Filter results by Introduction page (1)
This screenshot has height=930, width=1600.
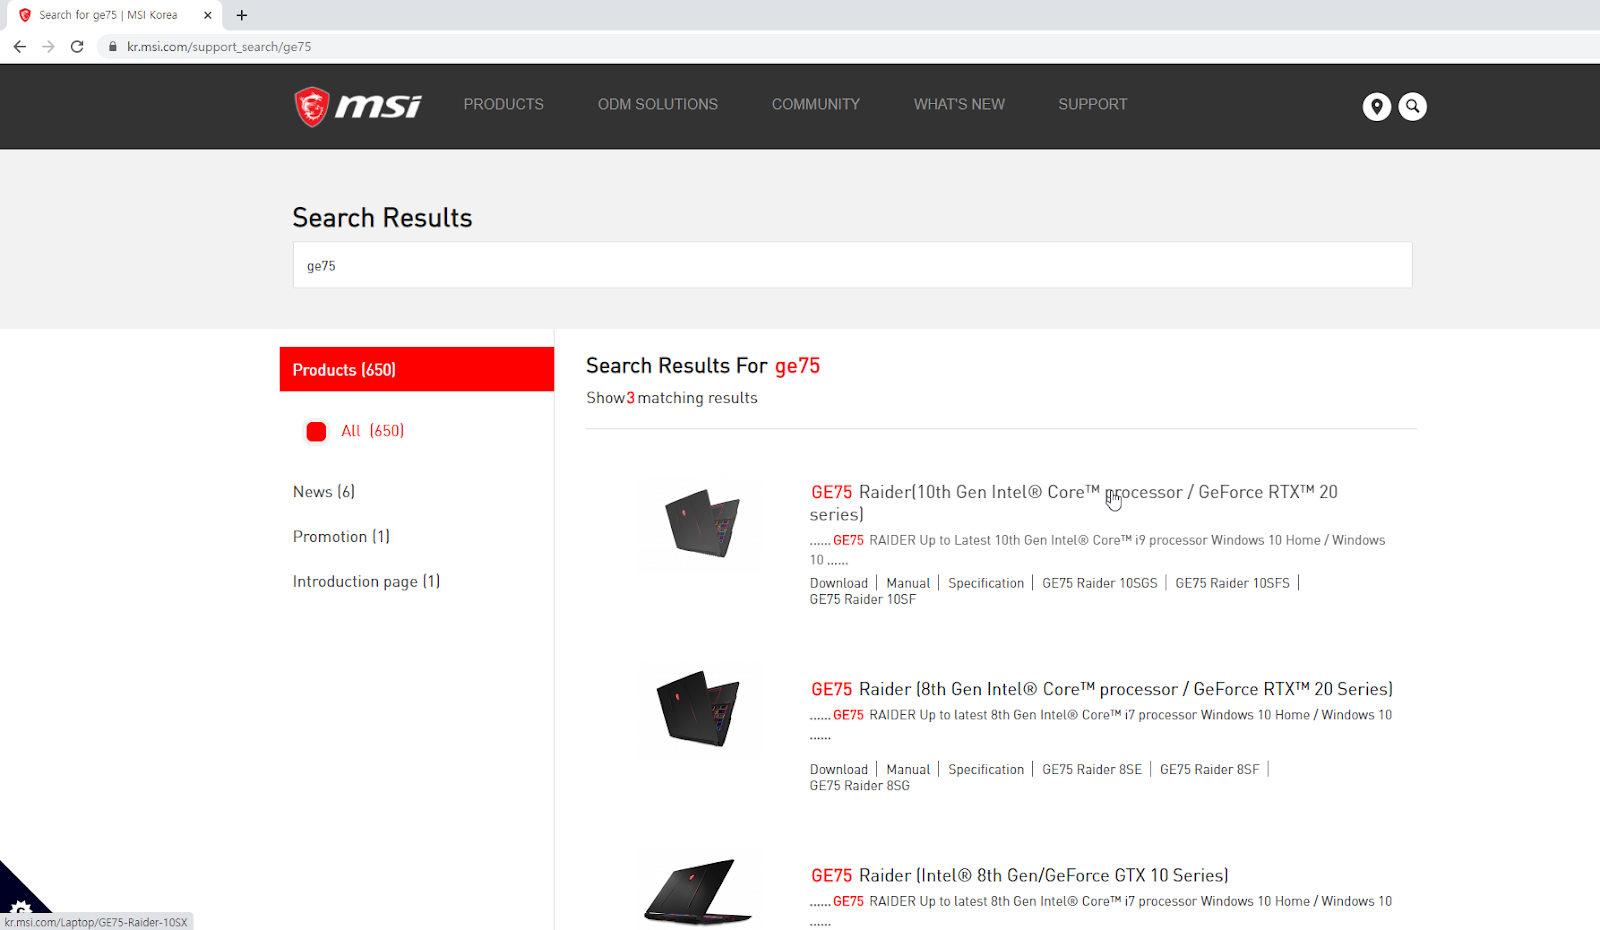pyautogui.click(x=366, y=582)
